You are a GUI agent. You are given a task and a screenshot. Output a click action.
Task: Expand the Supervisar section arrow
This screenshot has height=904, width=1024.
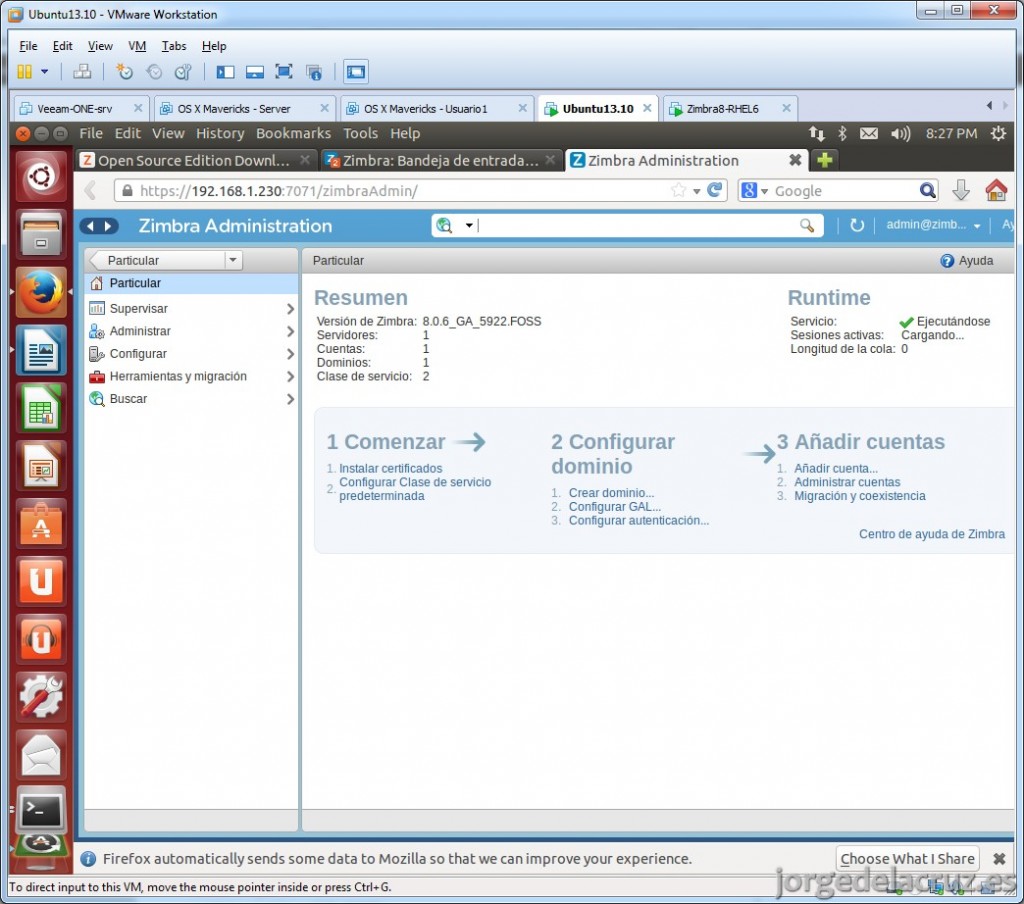point(291,308)
